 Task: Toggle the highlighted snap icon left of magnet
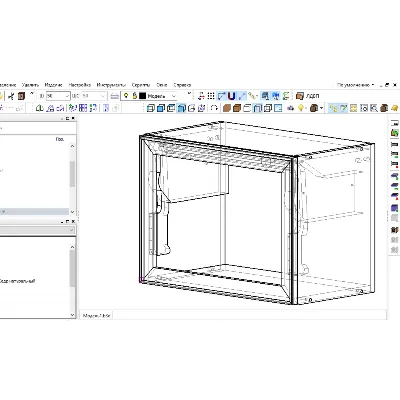click(222, 96)
